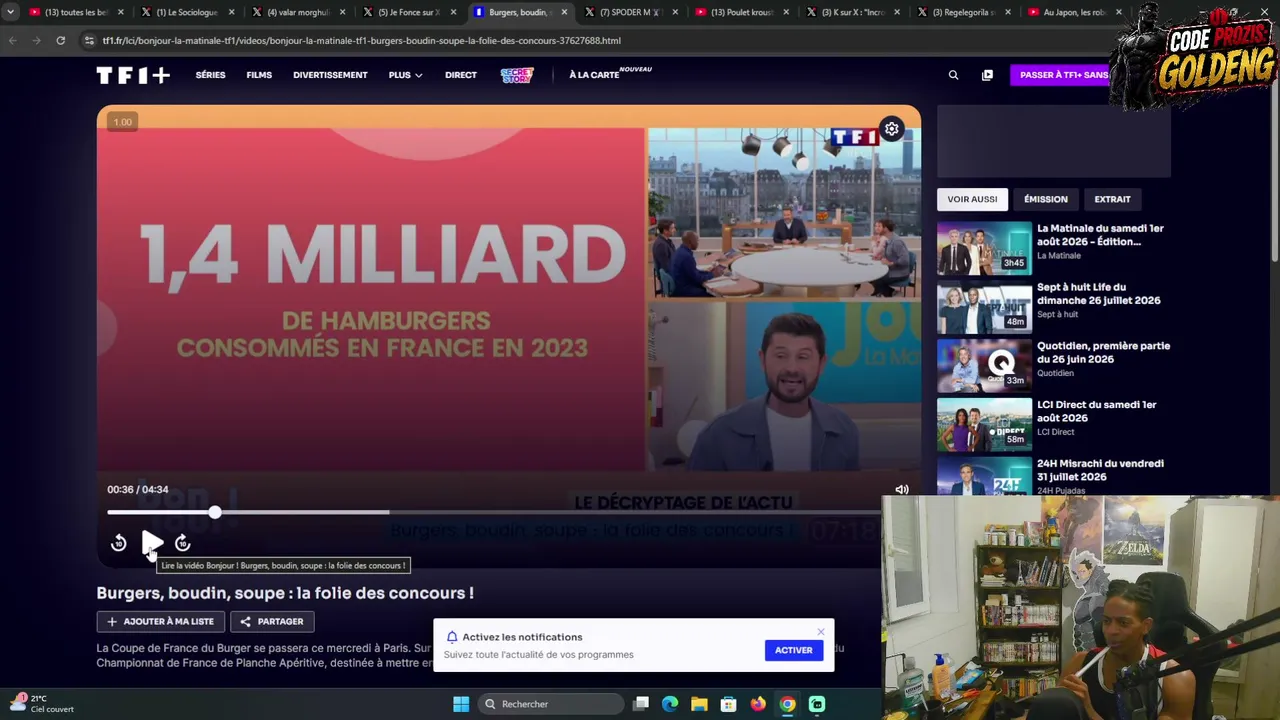Switch to the Émission tab
Screen dimensions: 1280x720
click(1046, 199)
